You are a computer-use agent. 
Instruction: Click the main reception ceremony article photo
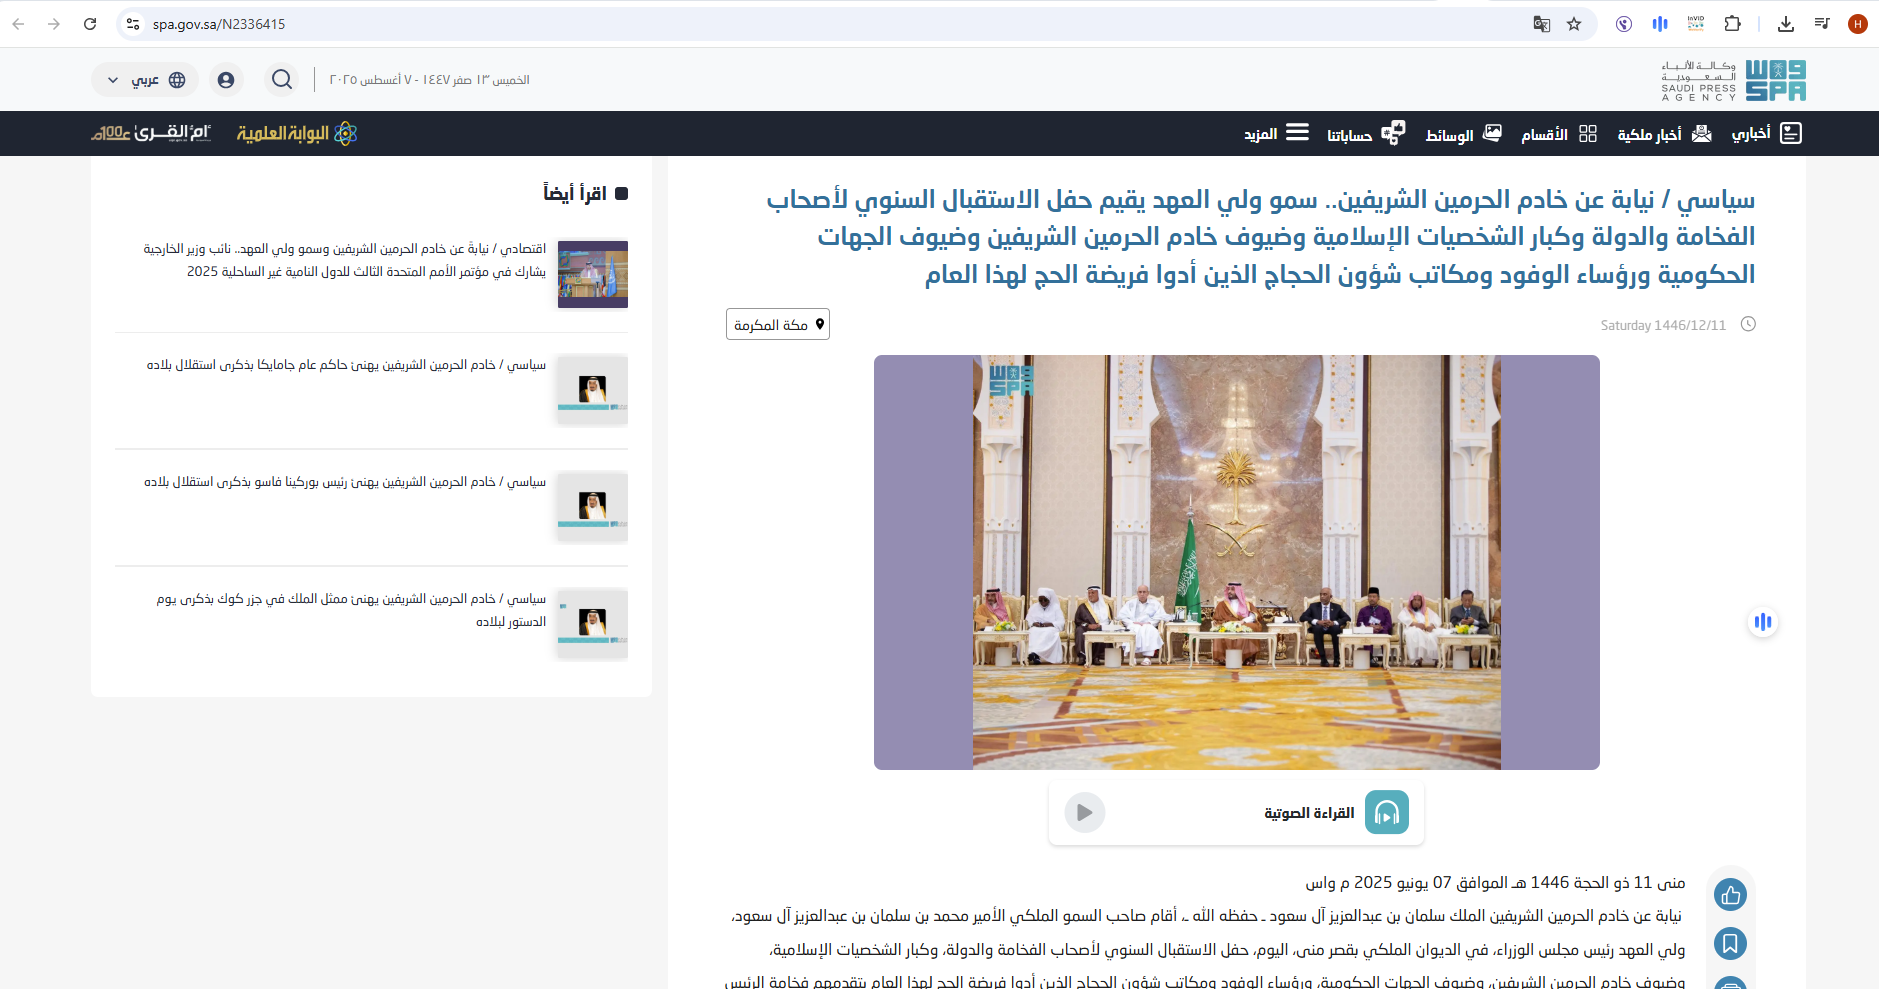[x=1236, y=562]
